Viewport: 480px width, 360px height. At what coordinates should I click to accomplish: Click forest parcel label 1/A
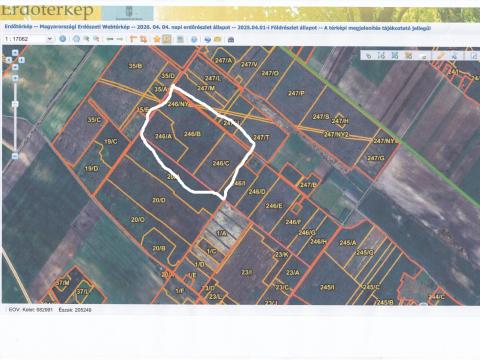pos(222,234)
